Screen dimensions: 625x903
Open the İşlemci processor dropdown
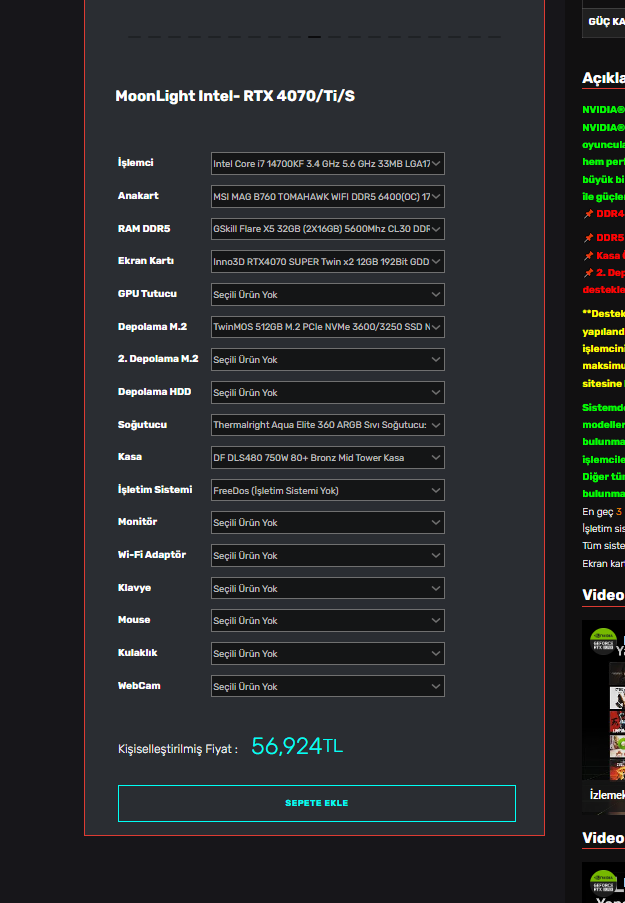tap(328, 164)
